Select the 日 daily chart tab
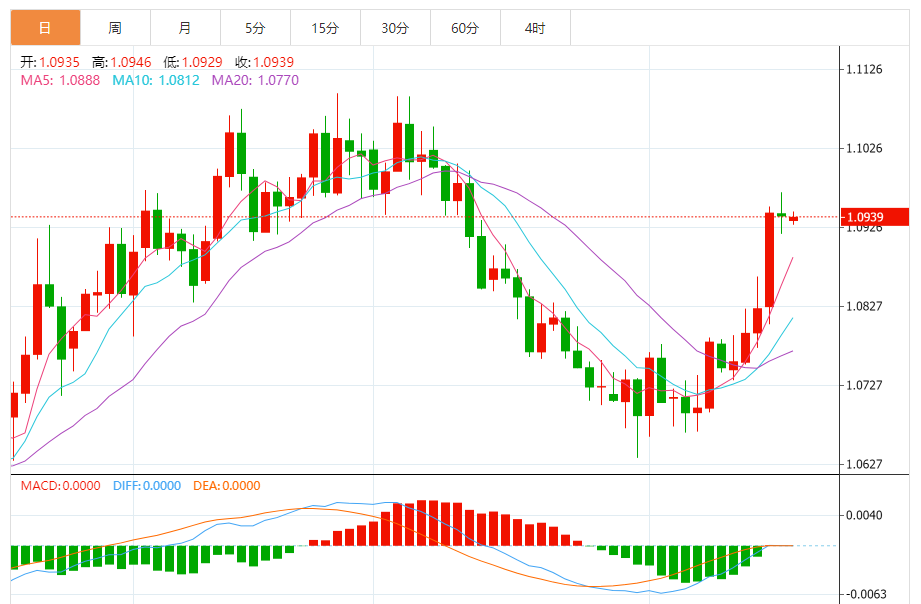921x604 pixels. point(45,28)
